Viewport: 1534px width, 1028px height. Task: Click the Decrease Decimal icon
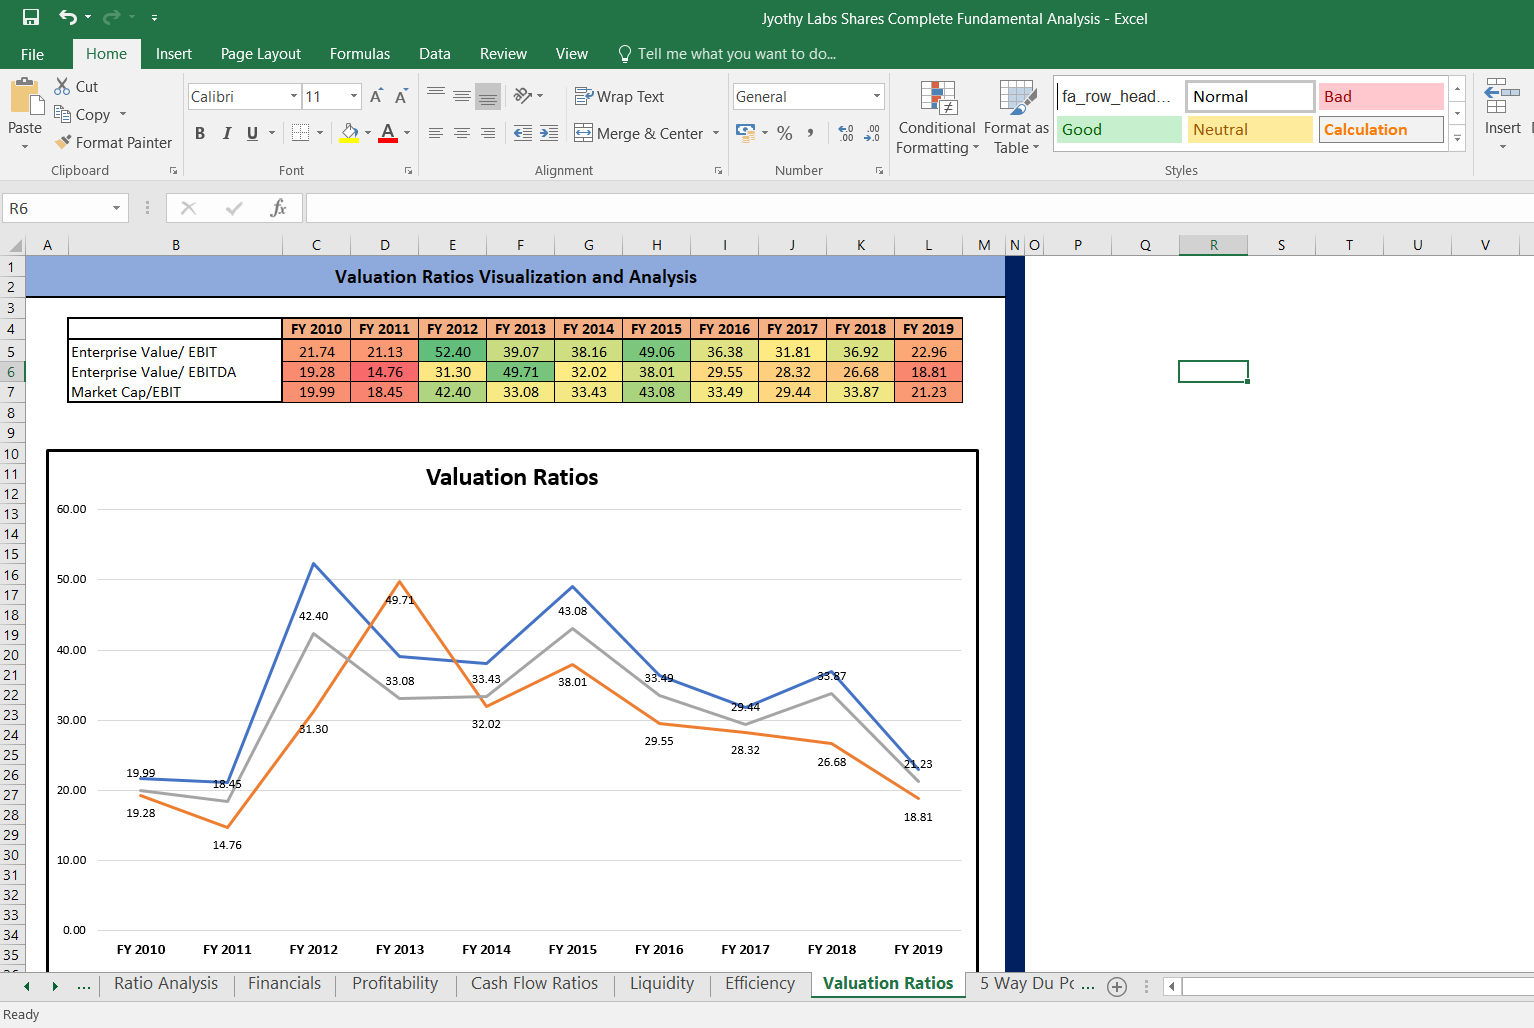pos(872,133)
